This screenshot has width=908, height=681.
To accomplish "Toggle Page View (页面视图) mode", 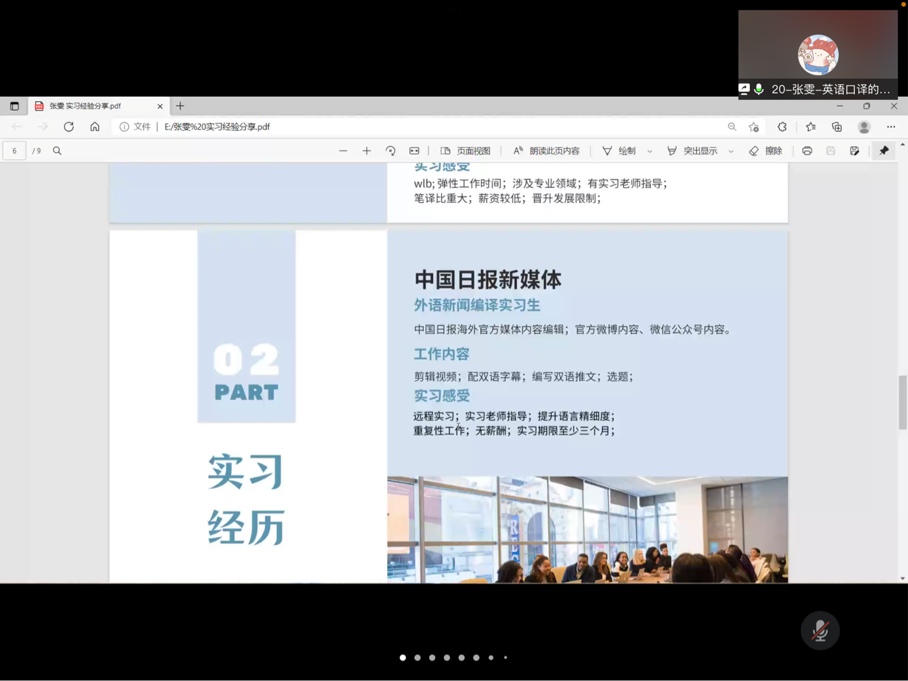I will point(466,151).
